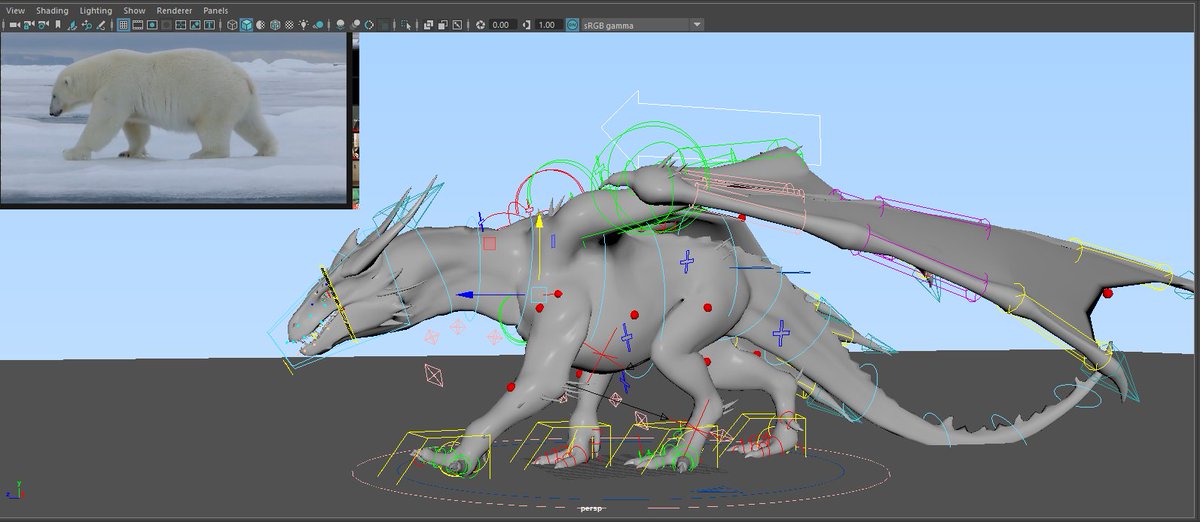The height and width of the screenshot is (522, 1200).
Task: Click X-Ray Active Components icon
Action: [443, 24]
